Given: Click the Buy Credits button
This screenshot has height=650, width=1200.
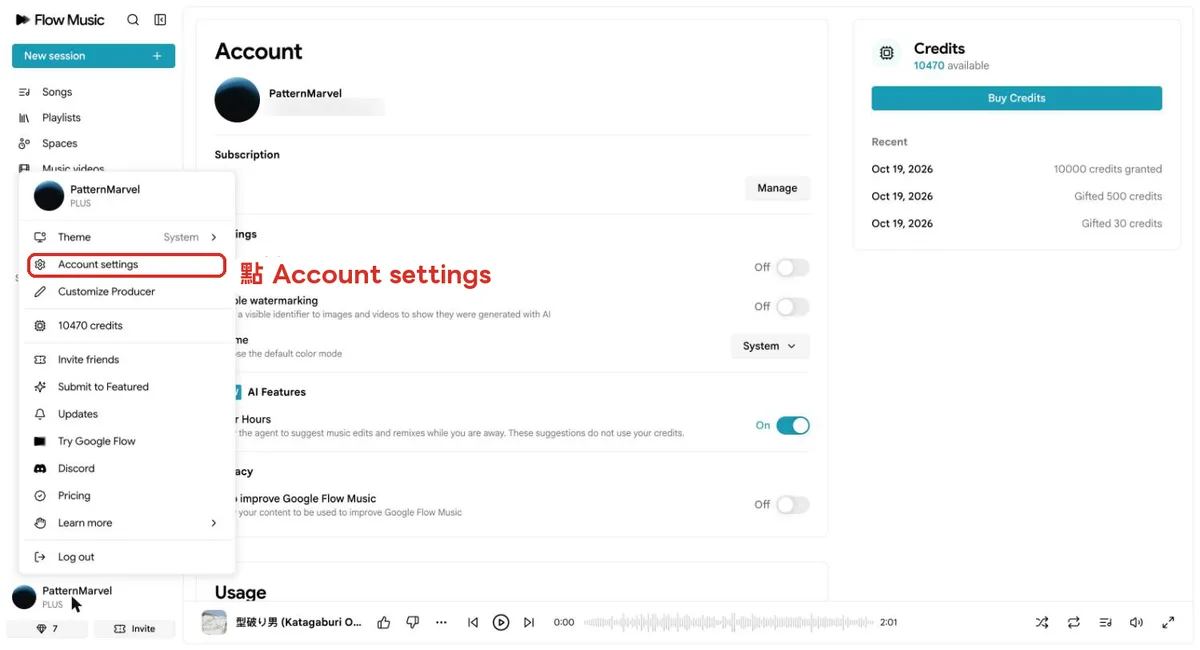Looking at the screenshot, I should pyautogui.click(x=1016, y=98).
